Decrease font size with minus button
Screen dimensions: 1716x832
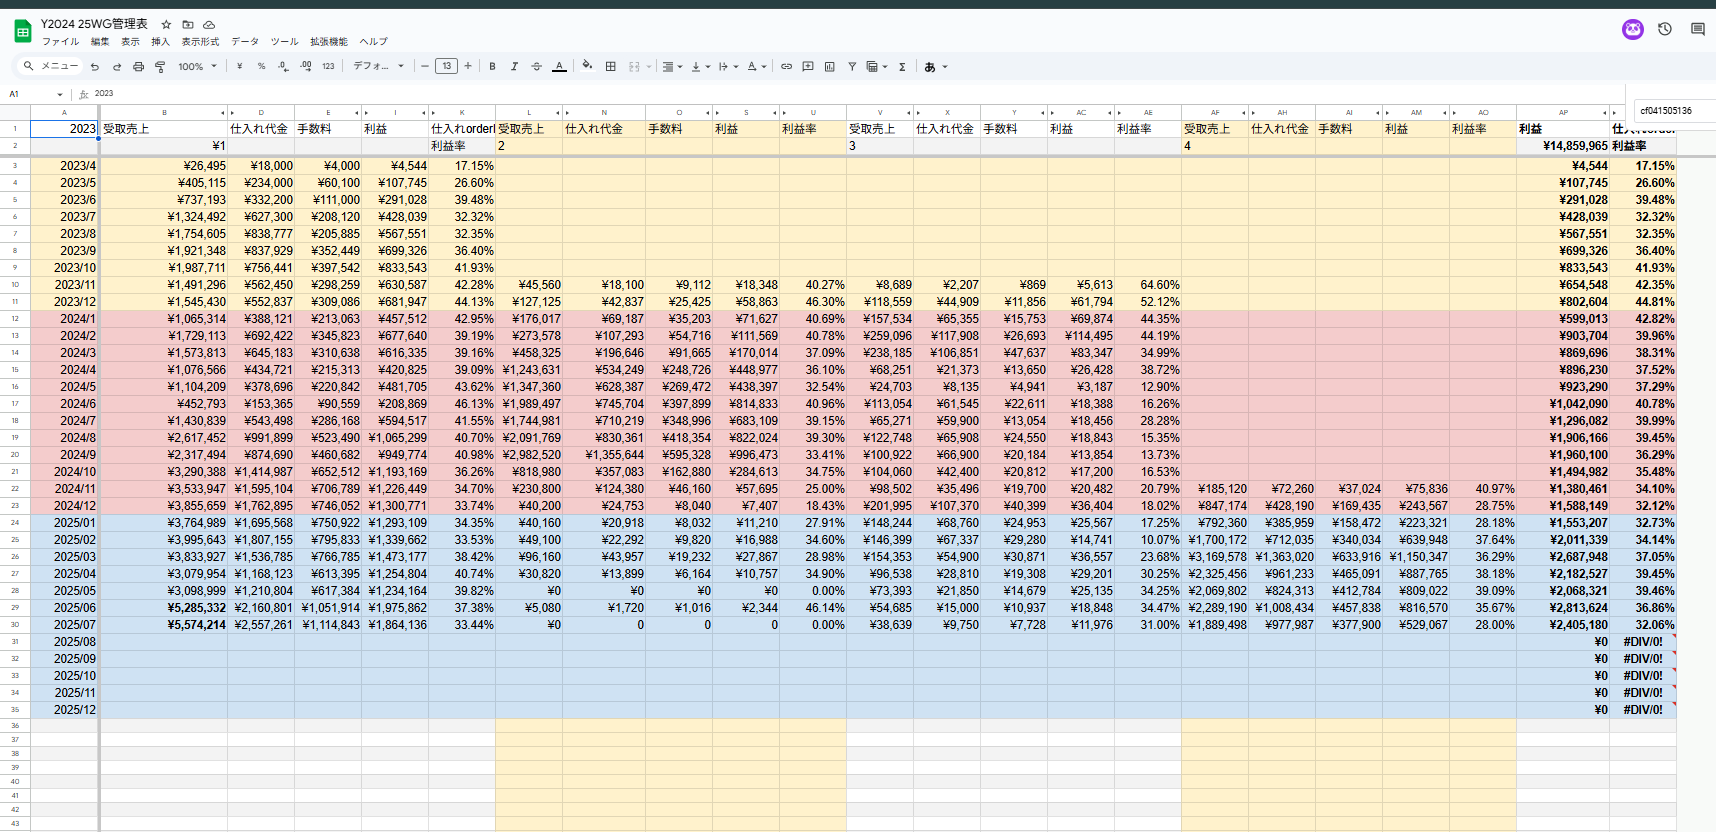point(425,67)
